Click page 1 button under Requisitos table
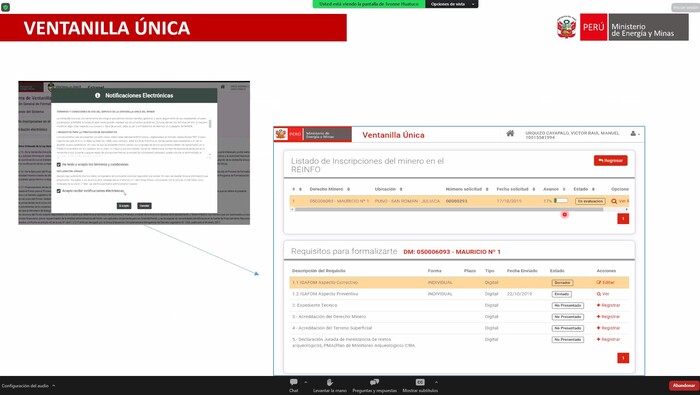Image resolution: width=700 pixels, height=395 pixels. (623, 358)
